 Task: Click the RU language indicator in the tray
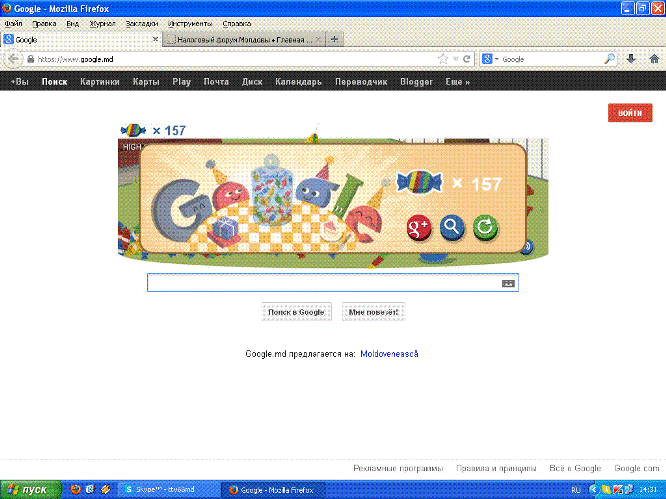pos(576,490)
